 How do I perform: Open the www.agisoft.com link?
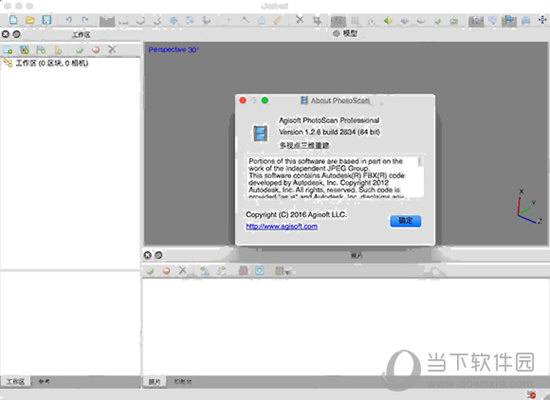[x=282, y=226]
